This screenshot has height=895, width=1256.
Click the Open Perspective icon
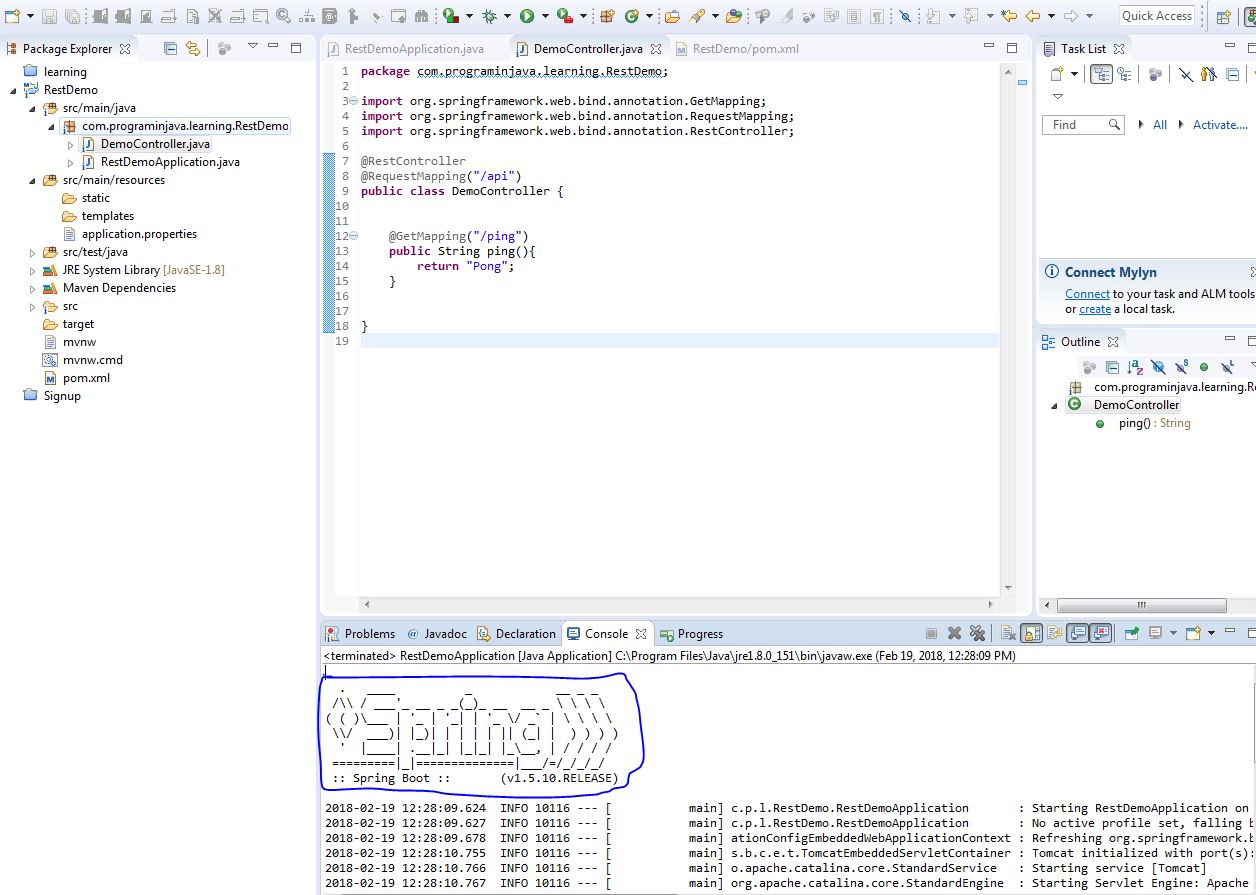click(x=1223, y=16)
